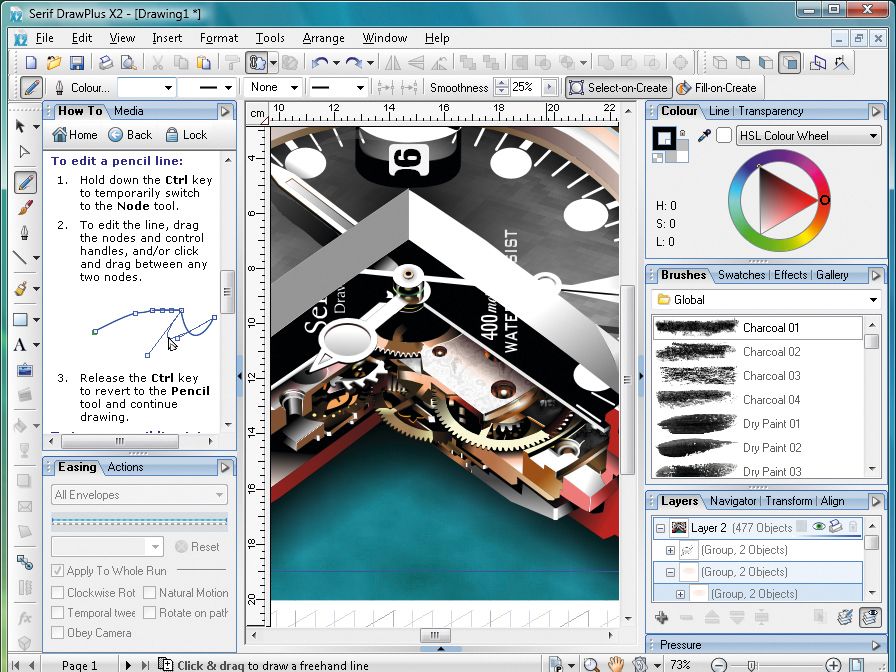896x672 pixels.
Task: Select the Dry Paint 01 brush
Action: (x=757, y=423)
